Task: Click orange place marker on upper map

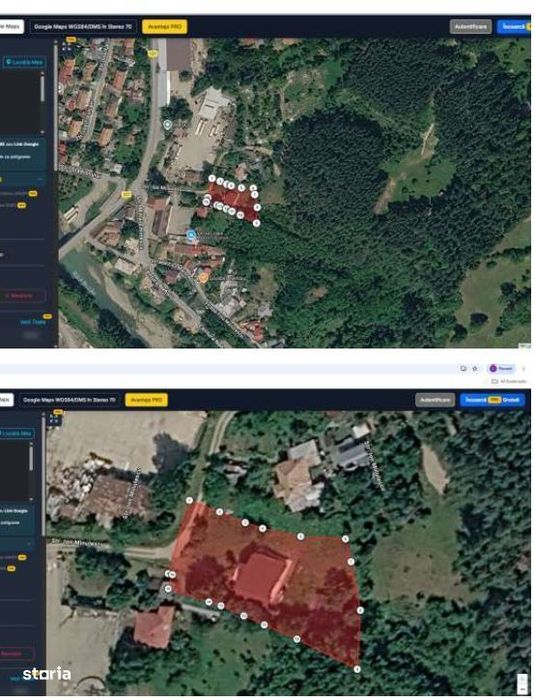Action: point(203,278)
